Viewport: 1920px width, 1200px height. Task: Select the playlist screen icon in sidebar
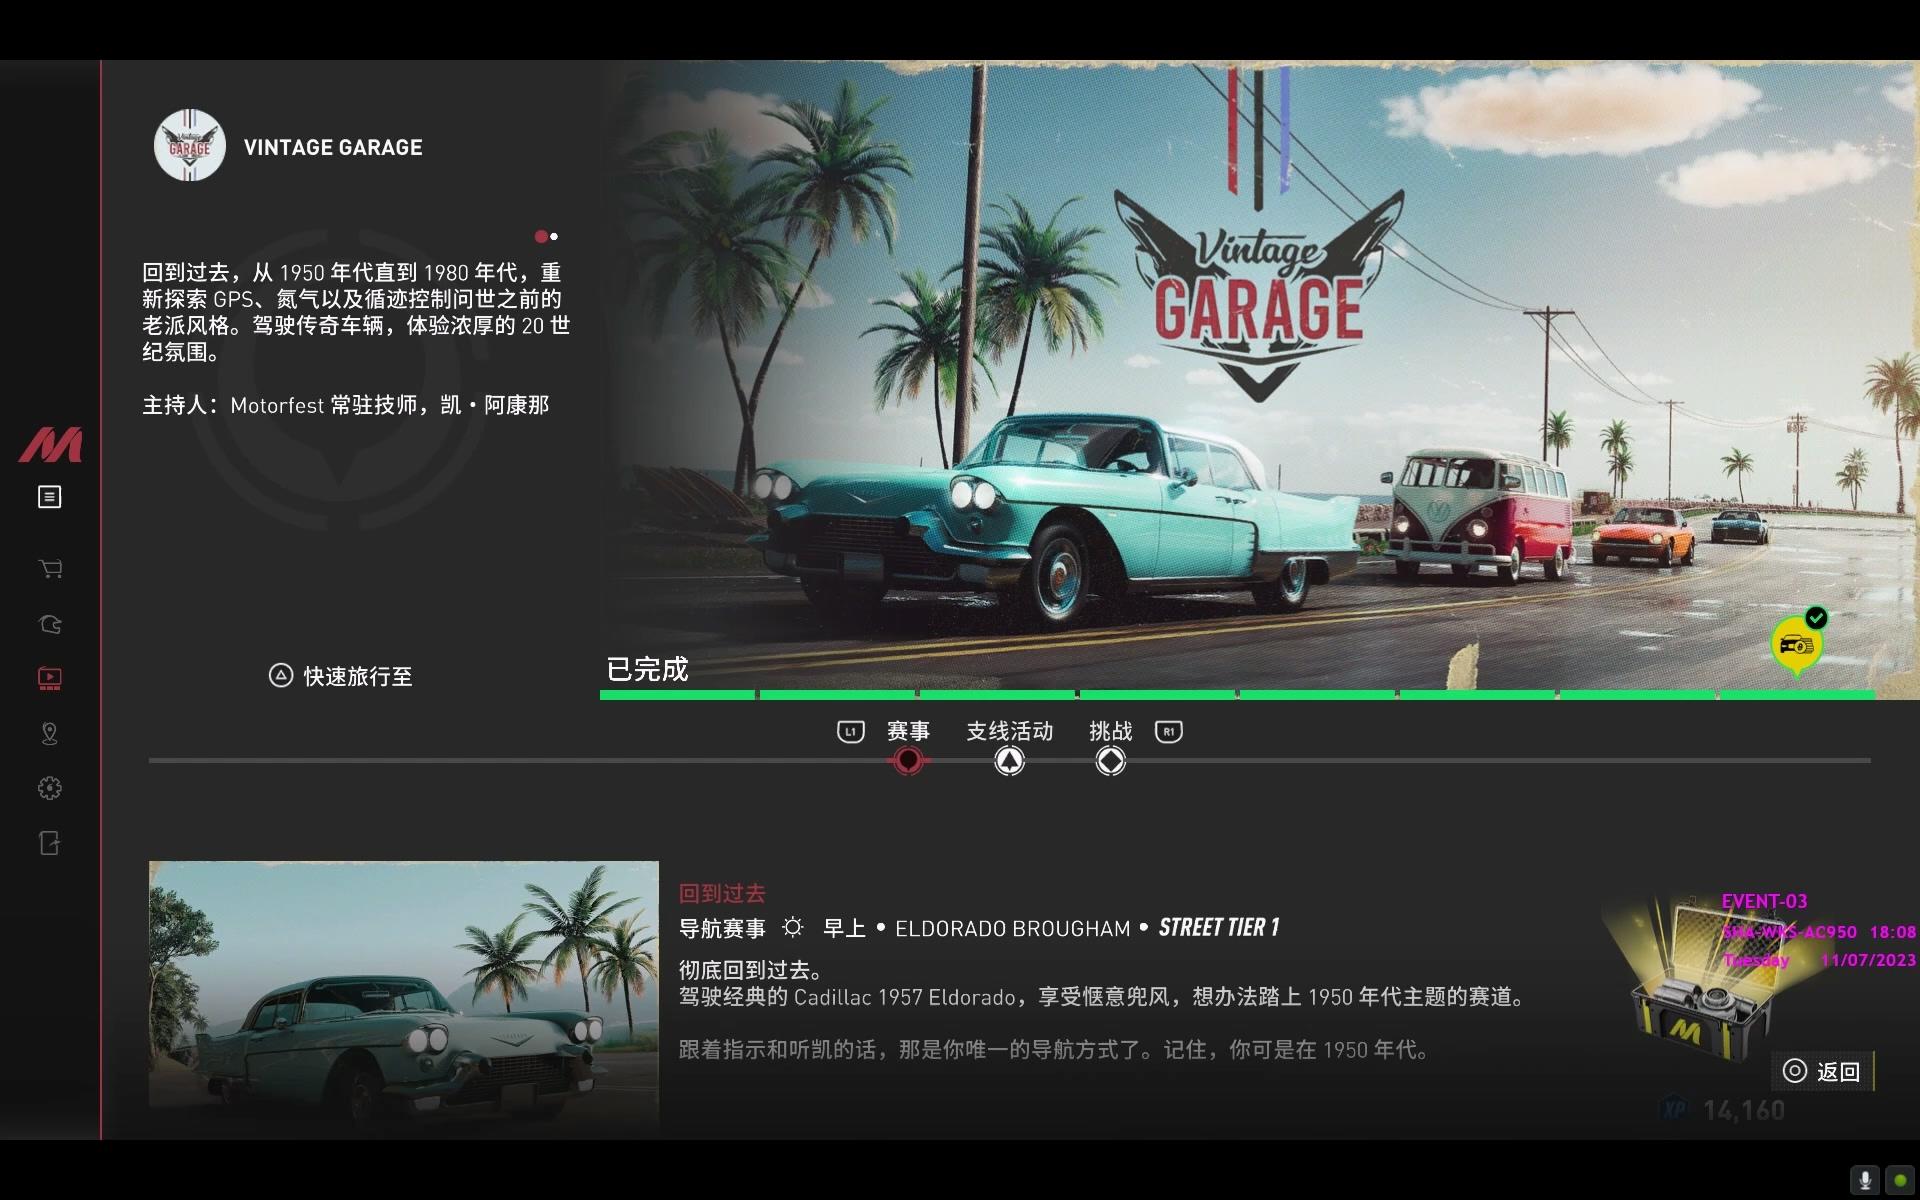coord(49,679)
